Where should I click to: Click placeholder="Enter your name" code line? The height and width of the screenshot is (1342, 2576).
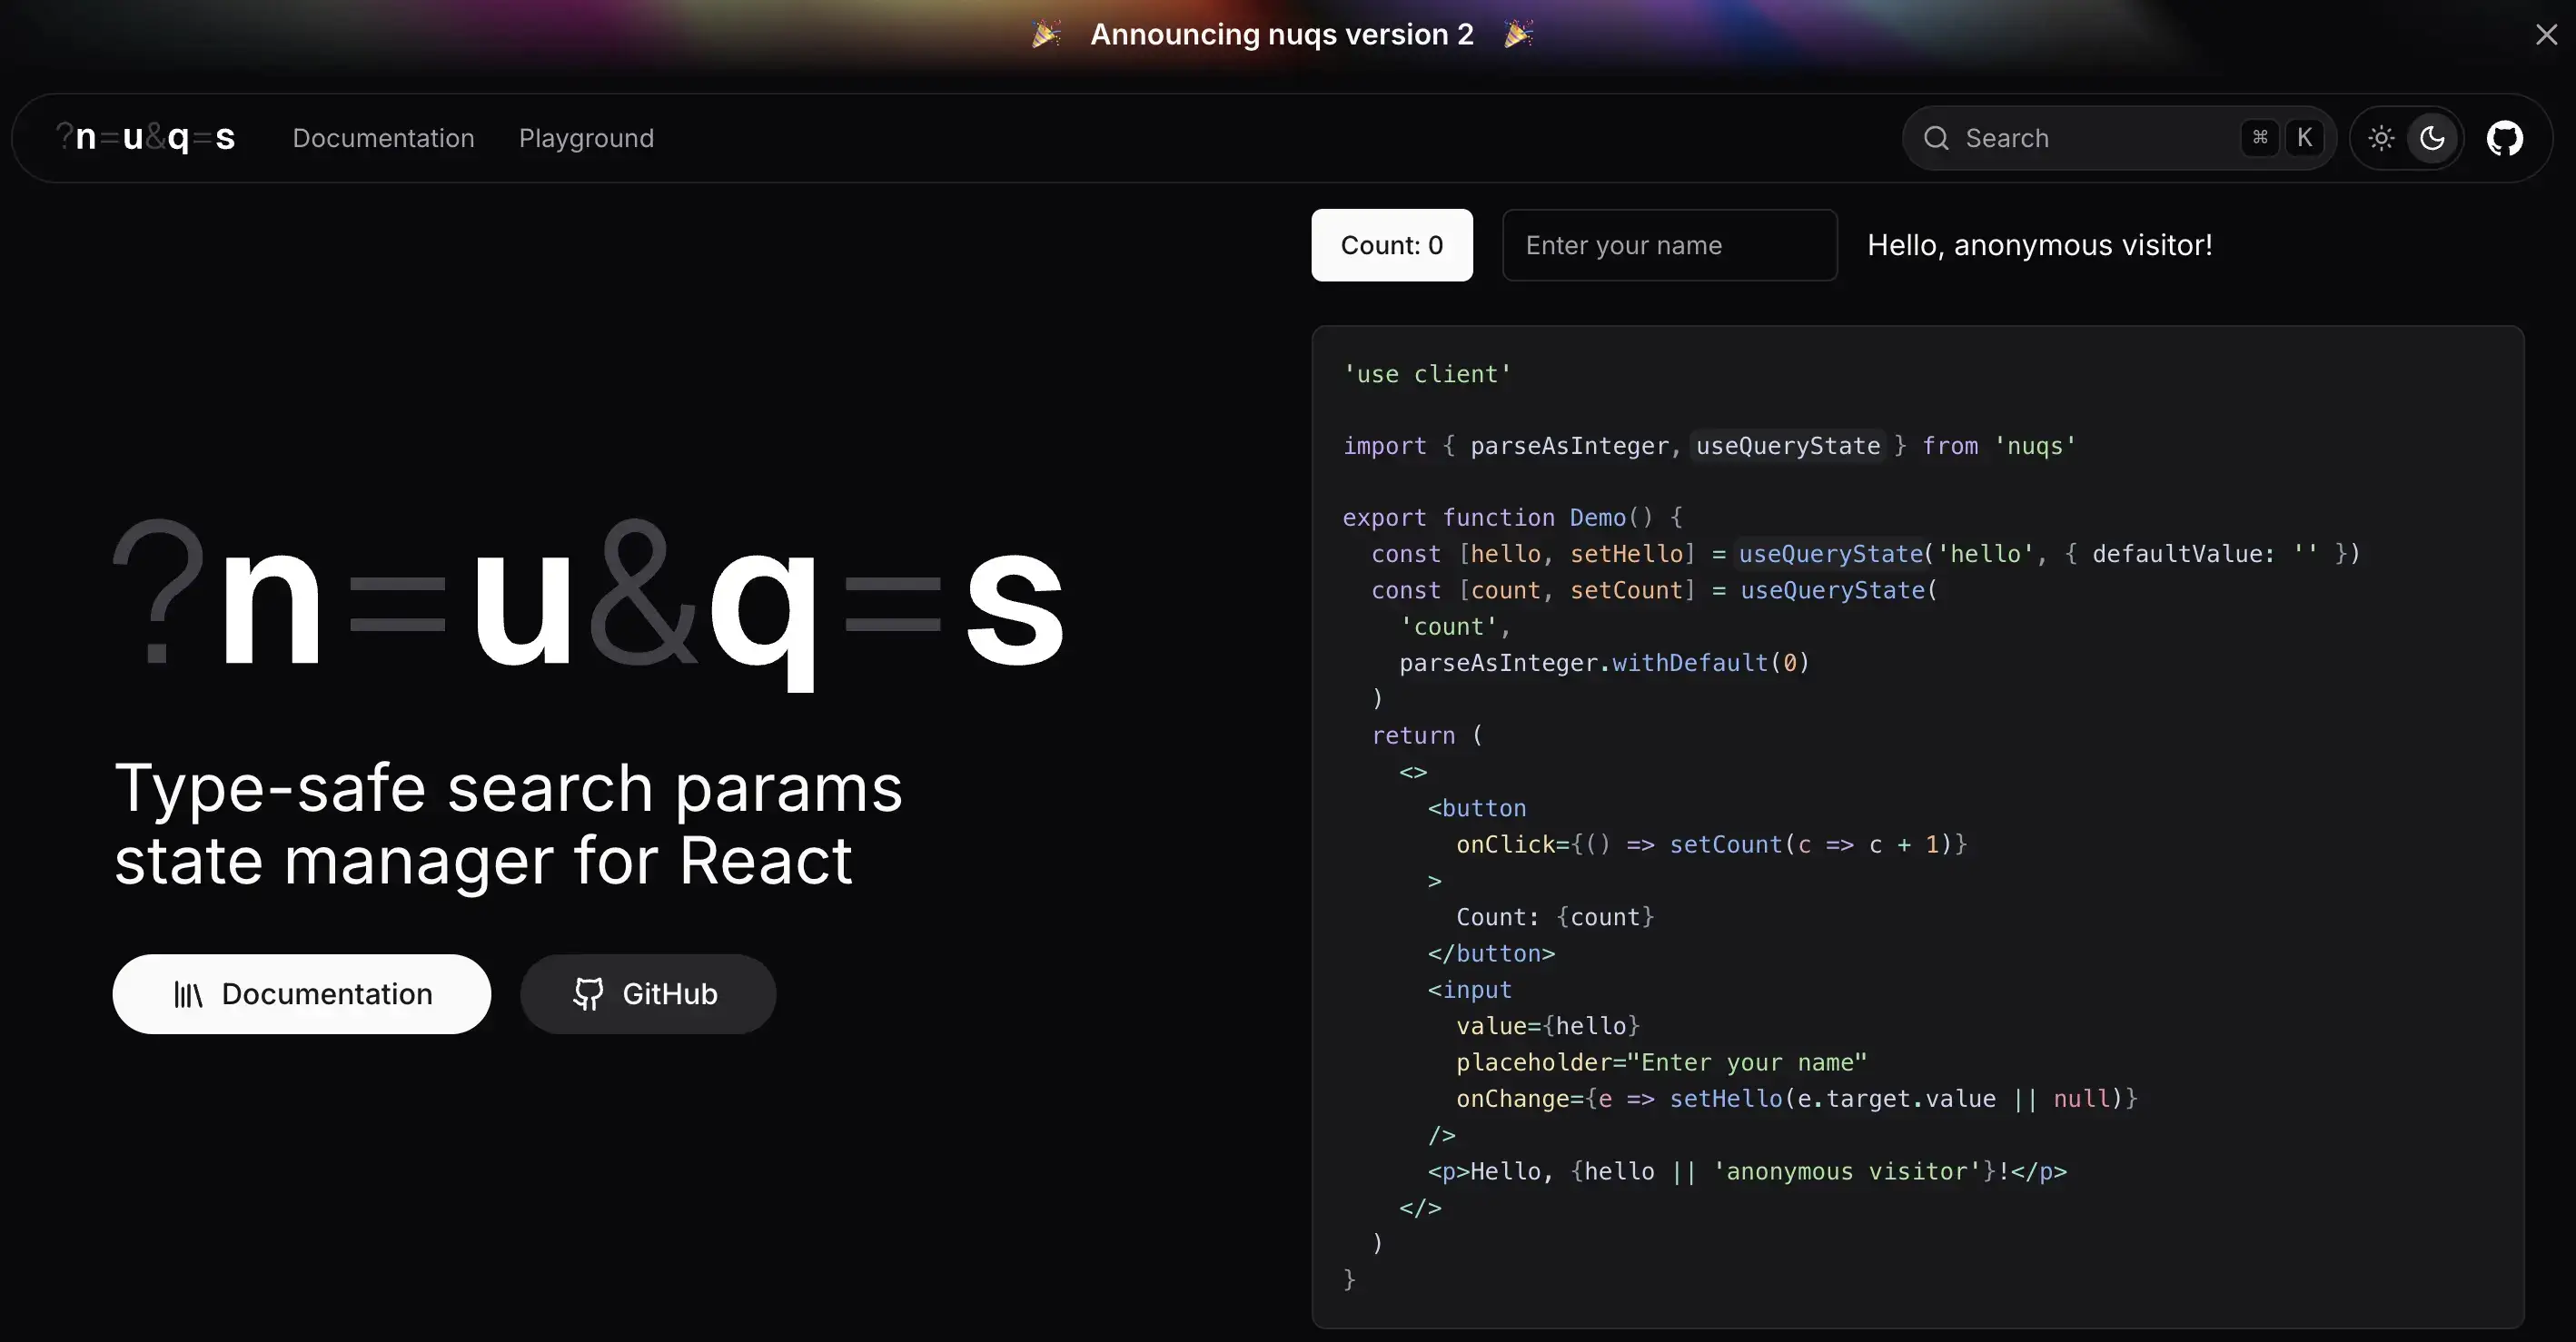[x=1661, y=1062]
